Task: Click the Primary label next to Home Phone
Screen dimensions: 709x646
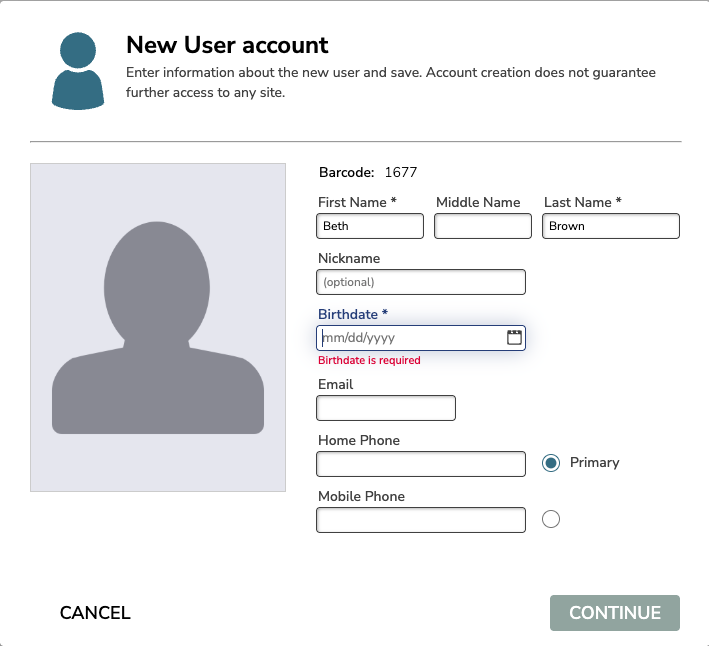Action: [x=594, y=462]
